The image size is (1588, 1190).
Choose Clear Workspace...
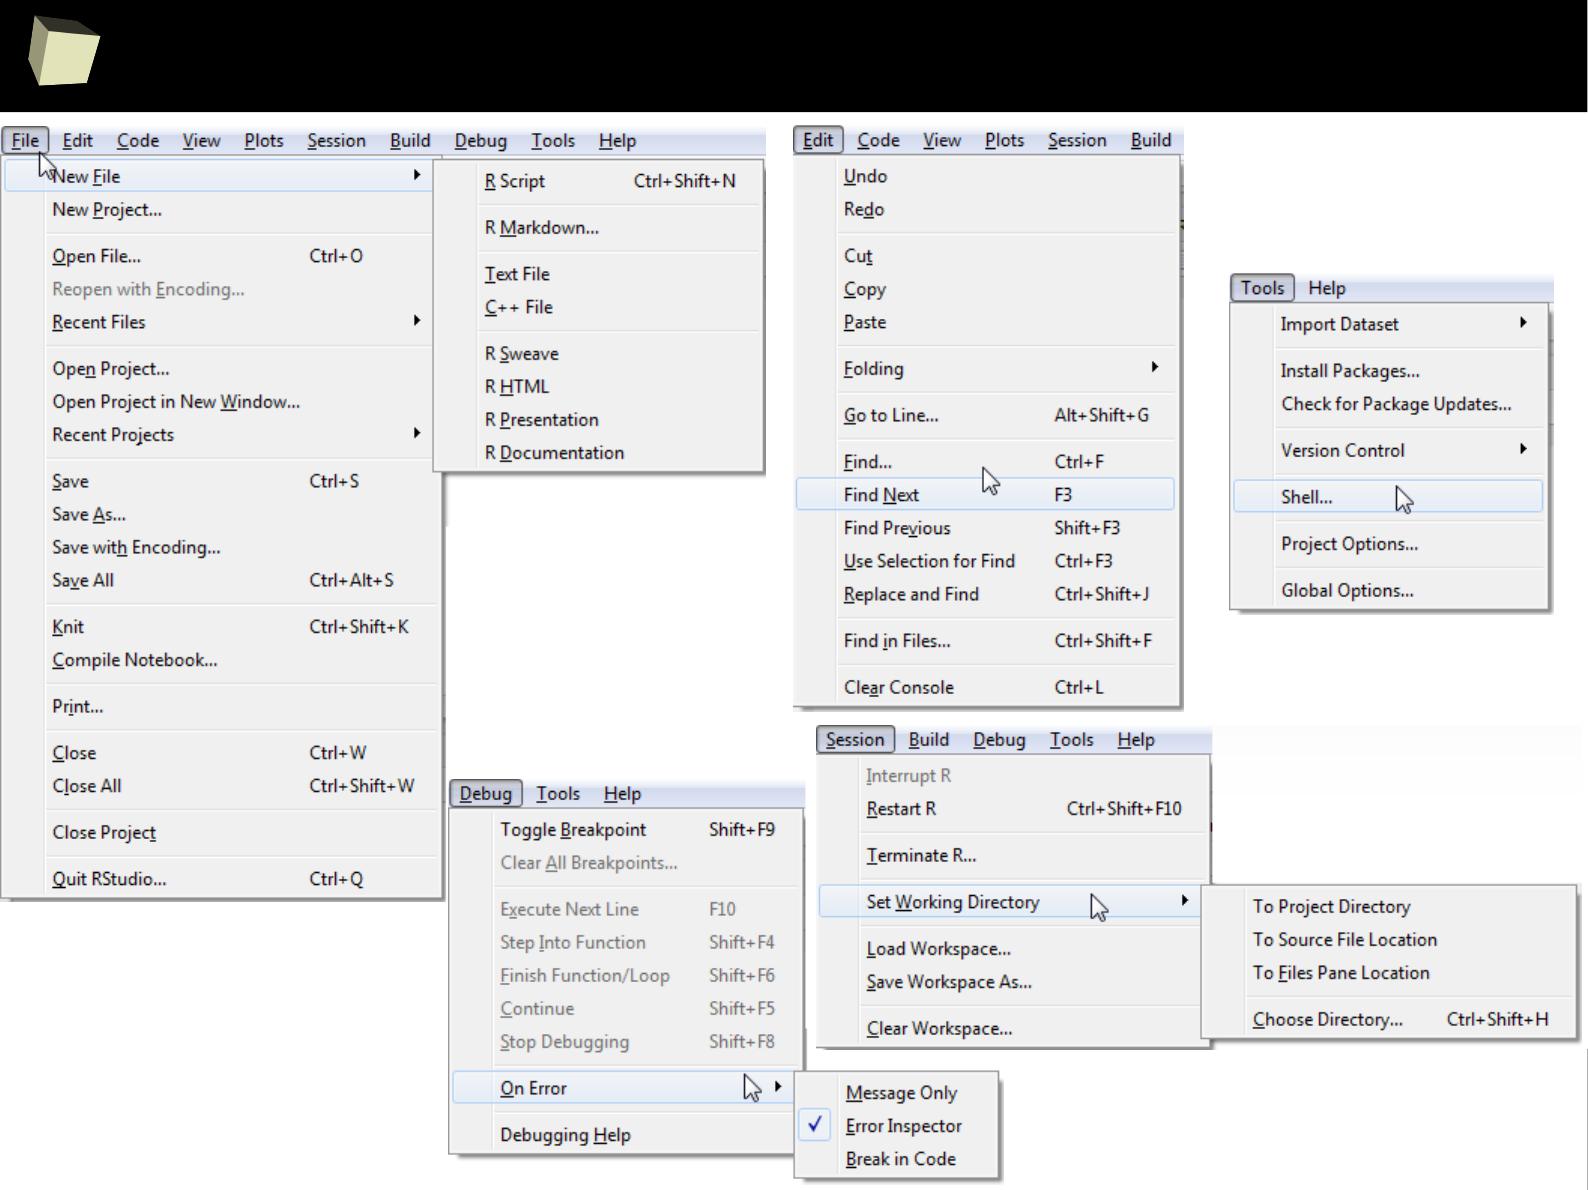click(x=939, y=1029)
